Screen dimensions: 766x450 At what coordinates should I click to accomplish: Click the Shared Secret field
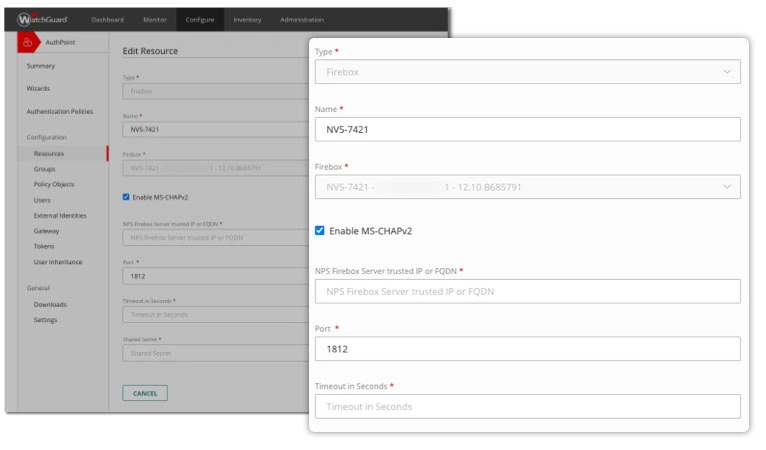215,353
